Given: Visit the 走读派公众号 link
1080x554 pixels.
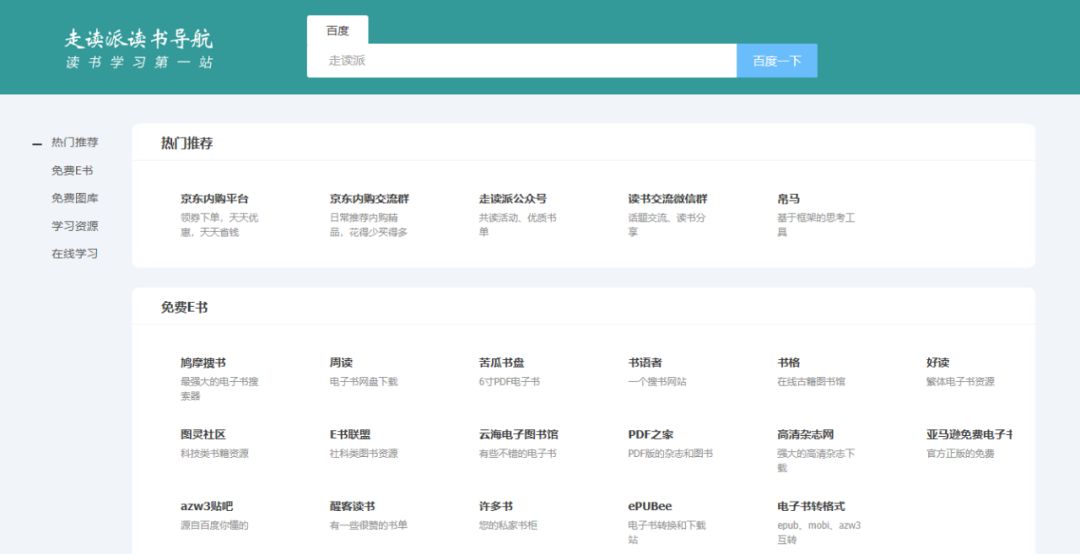Looking at the screenshot, I should [x=512, y=199].
